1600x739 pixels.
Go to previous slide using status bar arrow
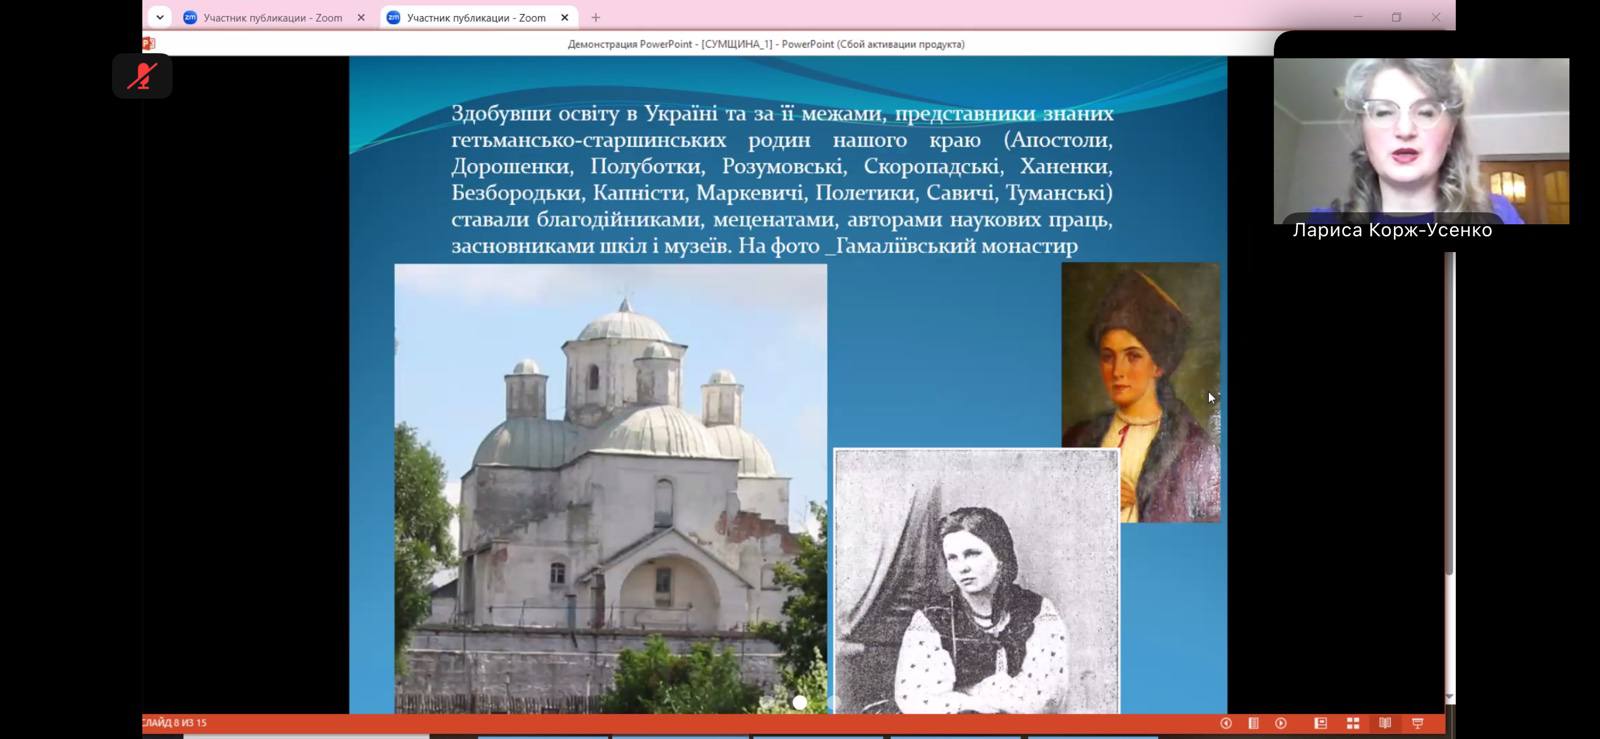pos(1226,723)
